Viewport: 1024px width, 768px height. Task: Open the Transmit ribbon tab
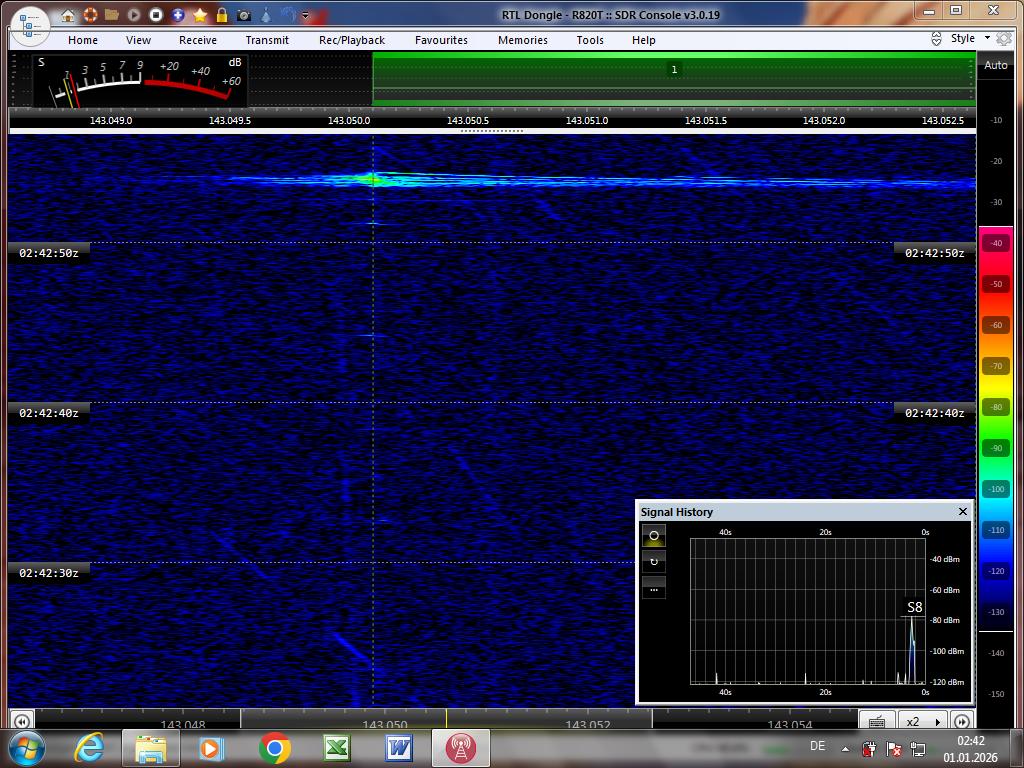coord(267,40)
